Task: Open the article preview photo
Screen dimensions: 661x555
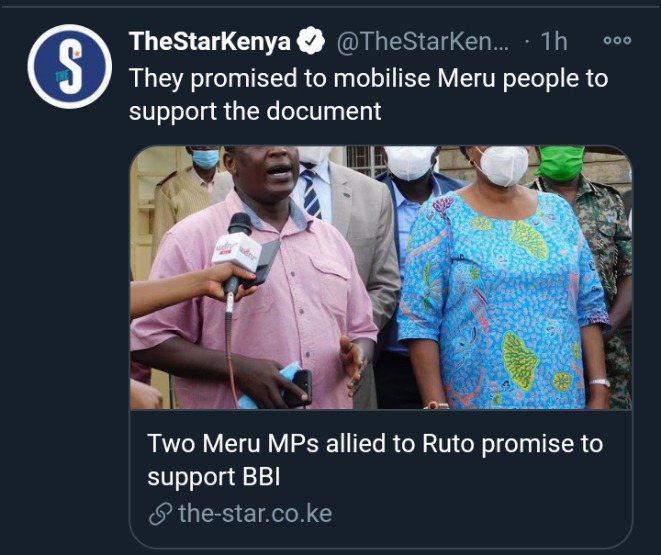Action: pos(381,277)
